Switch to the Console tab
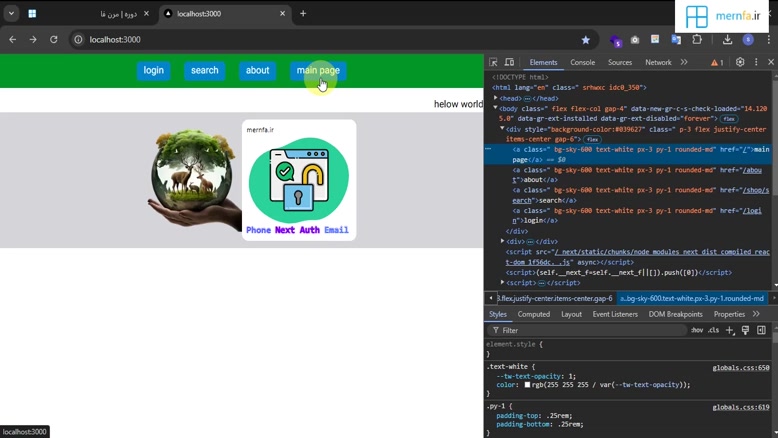Screen dimensions: 778x438 (582, 62)
